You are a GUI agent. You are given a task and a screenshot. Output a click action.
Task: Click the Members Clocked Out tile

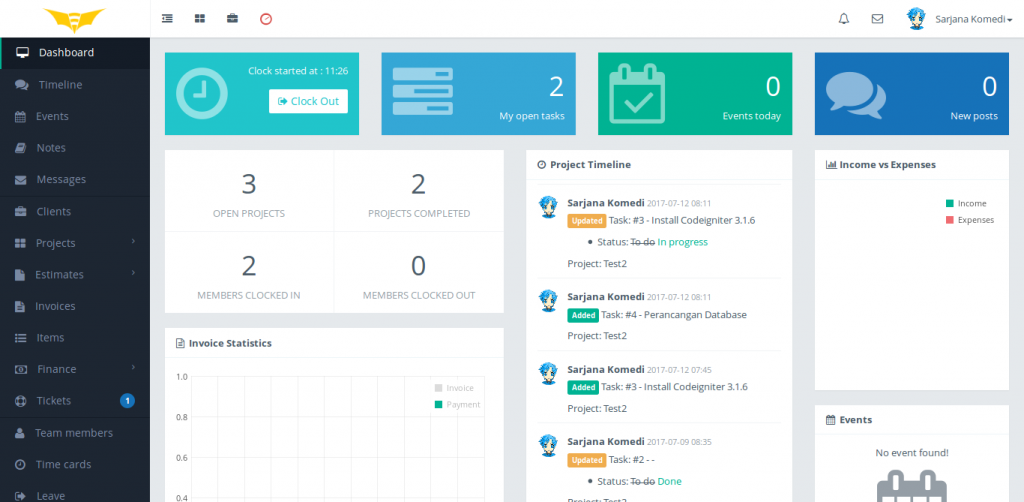[419, 272]
